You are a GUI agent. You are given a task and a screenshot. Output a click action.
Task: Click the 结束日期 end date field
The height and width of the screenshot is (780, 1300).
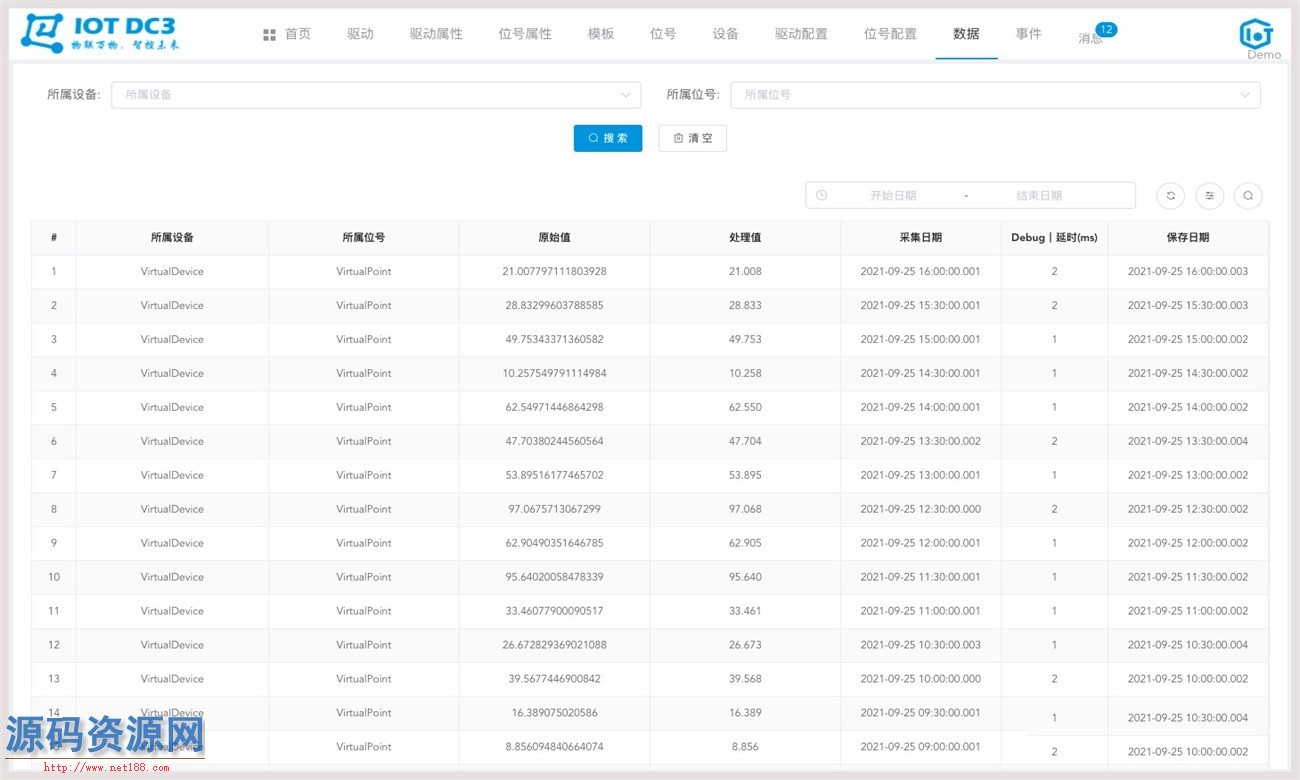click(x=1039, y=196)
